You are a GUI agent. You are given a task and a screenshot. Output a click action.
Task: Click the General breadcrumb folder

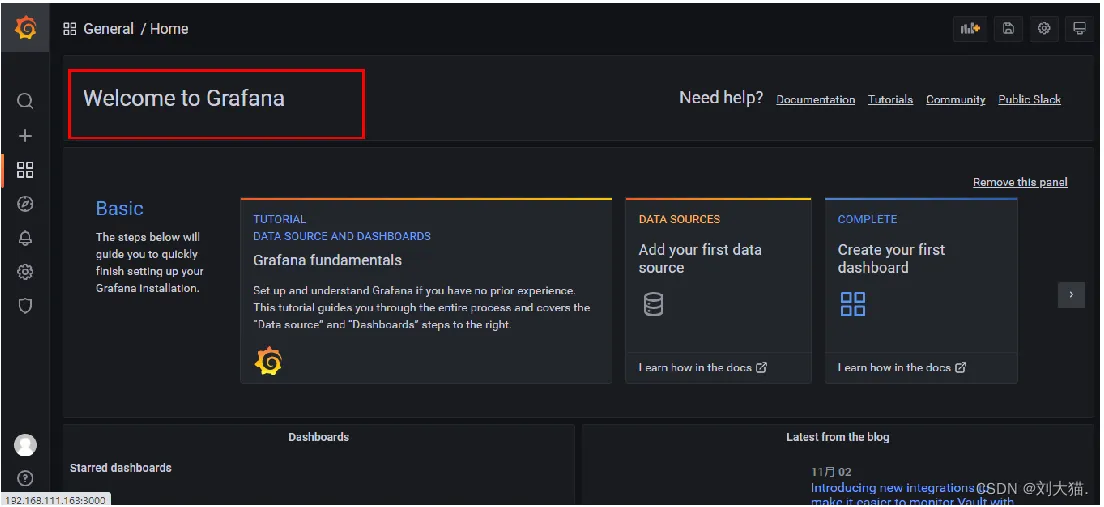108,29
